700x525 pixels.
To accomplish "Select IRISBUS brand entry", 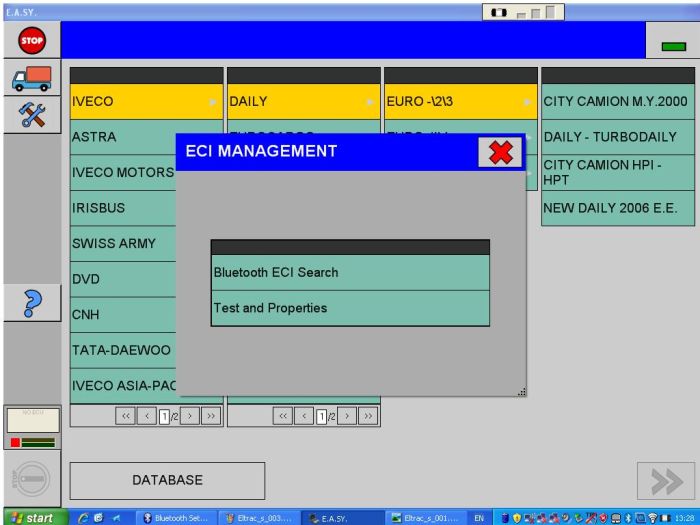I will coord(123,208).
